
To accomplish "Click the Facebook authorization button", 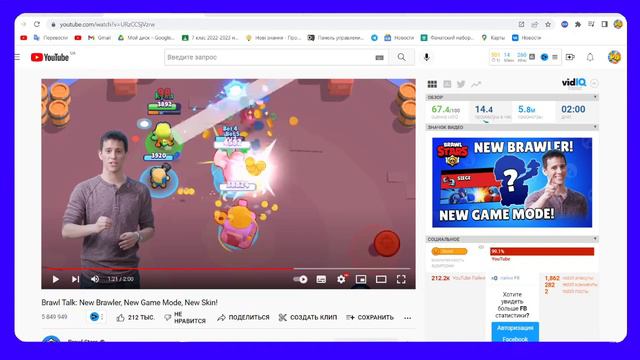I will click(515, 333).
